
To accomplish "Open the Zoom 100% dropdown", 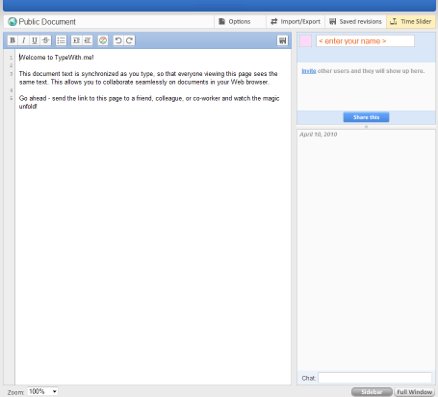I will click(43, 391).
